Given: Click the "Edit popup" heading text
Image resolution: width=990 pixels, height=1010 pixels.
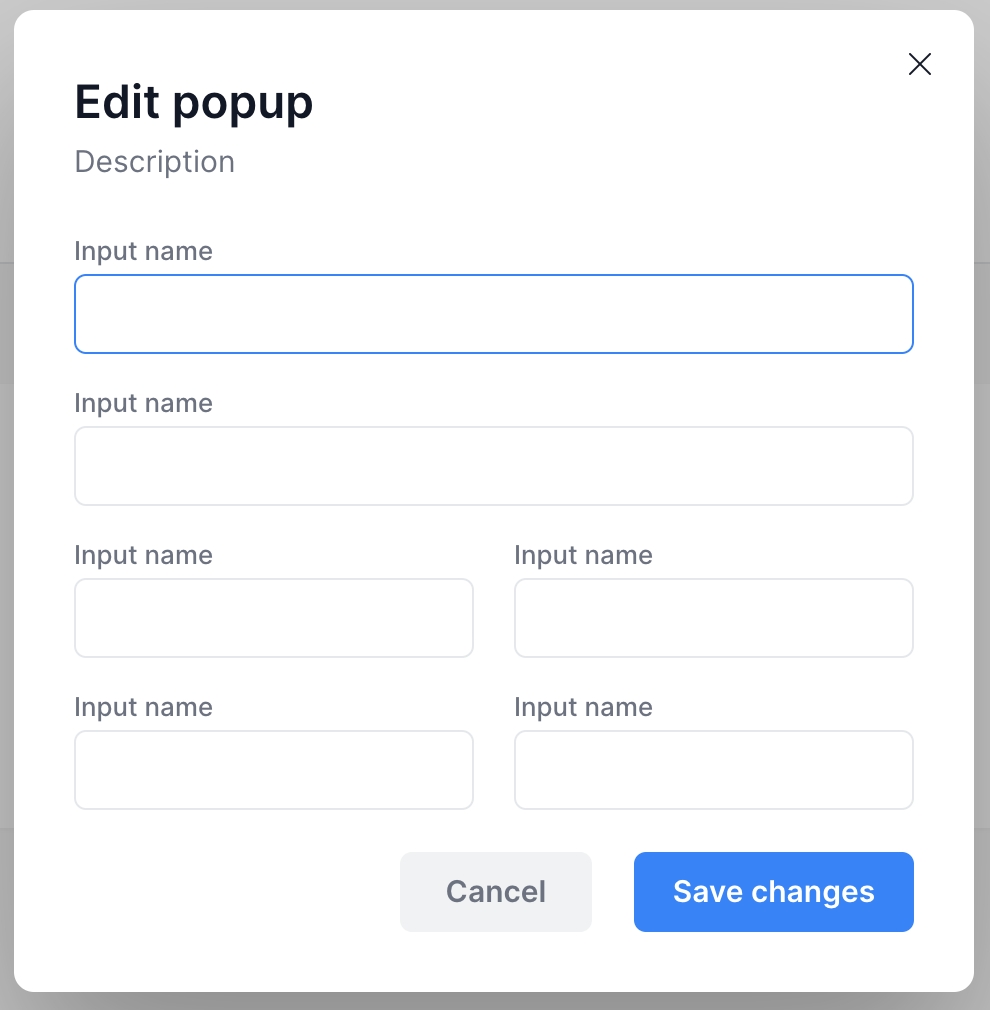Looking at the screenshot, I should click(194, 102).
